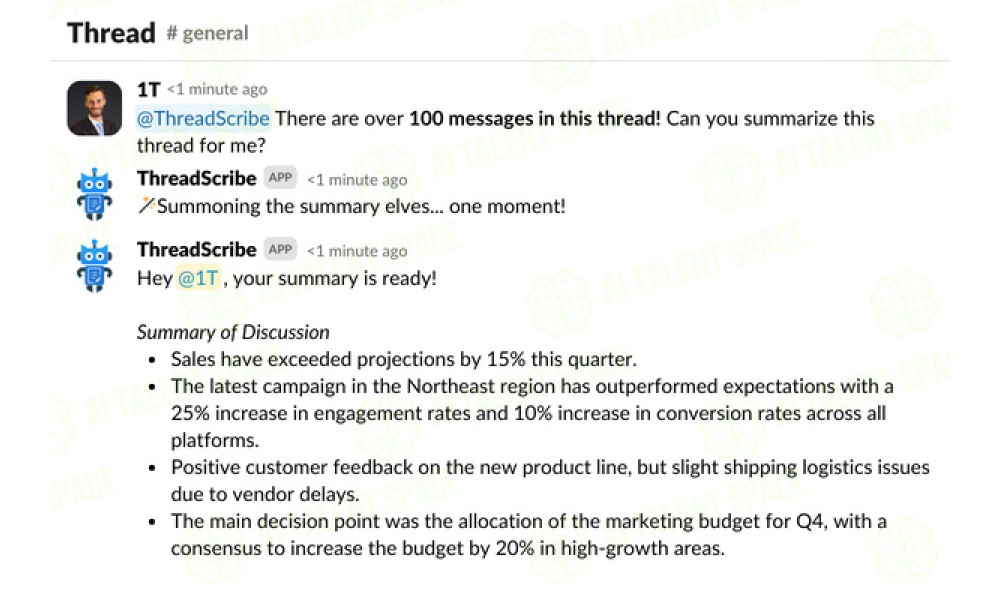Open the second ThreadScribe robot avatar
The image size is (1000, 600).
94,266
